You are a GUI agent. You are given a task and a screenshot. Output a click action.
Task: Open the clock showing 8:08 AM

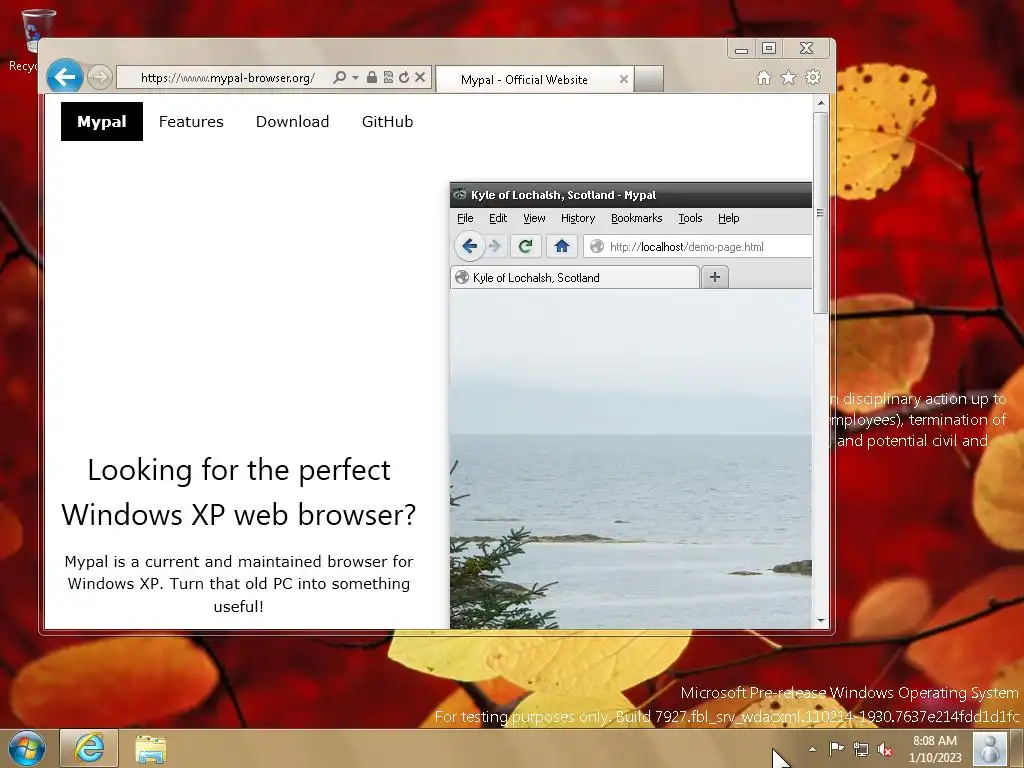coord(935,749)
